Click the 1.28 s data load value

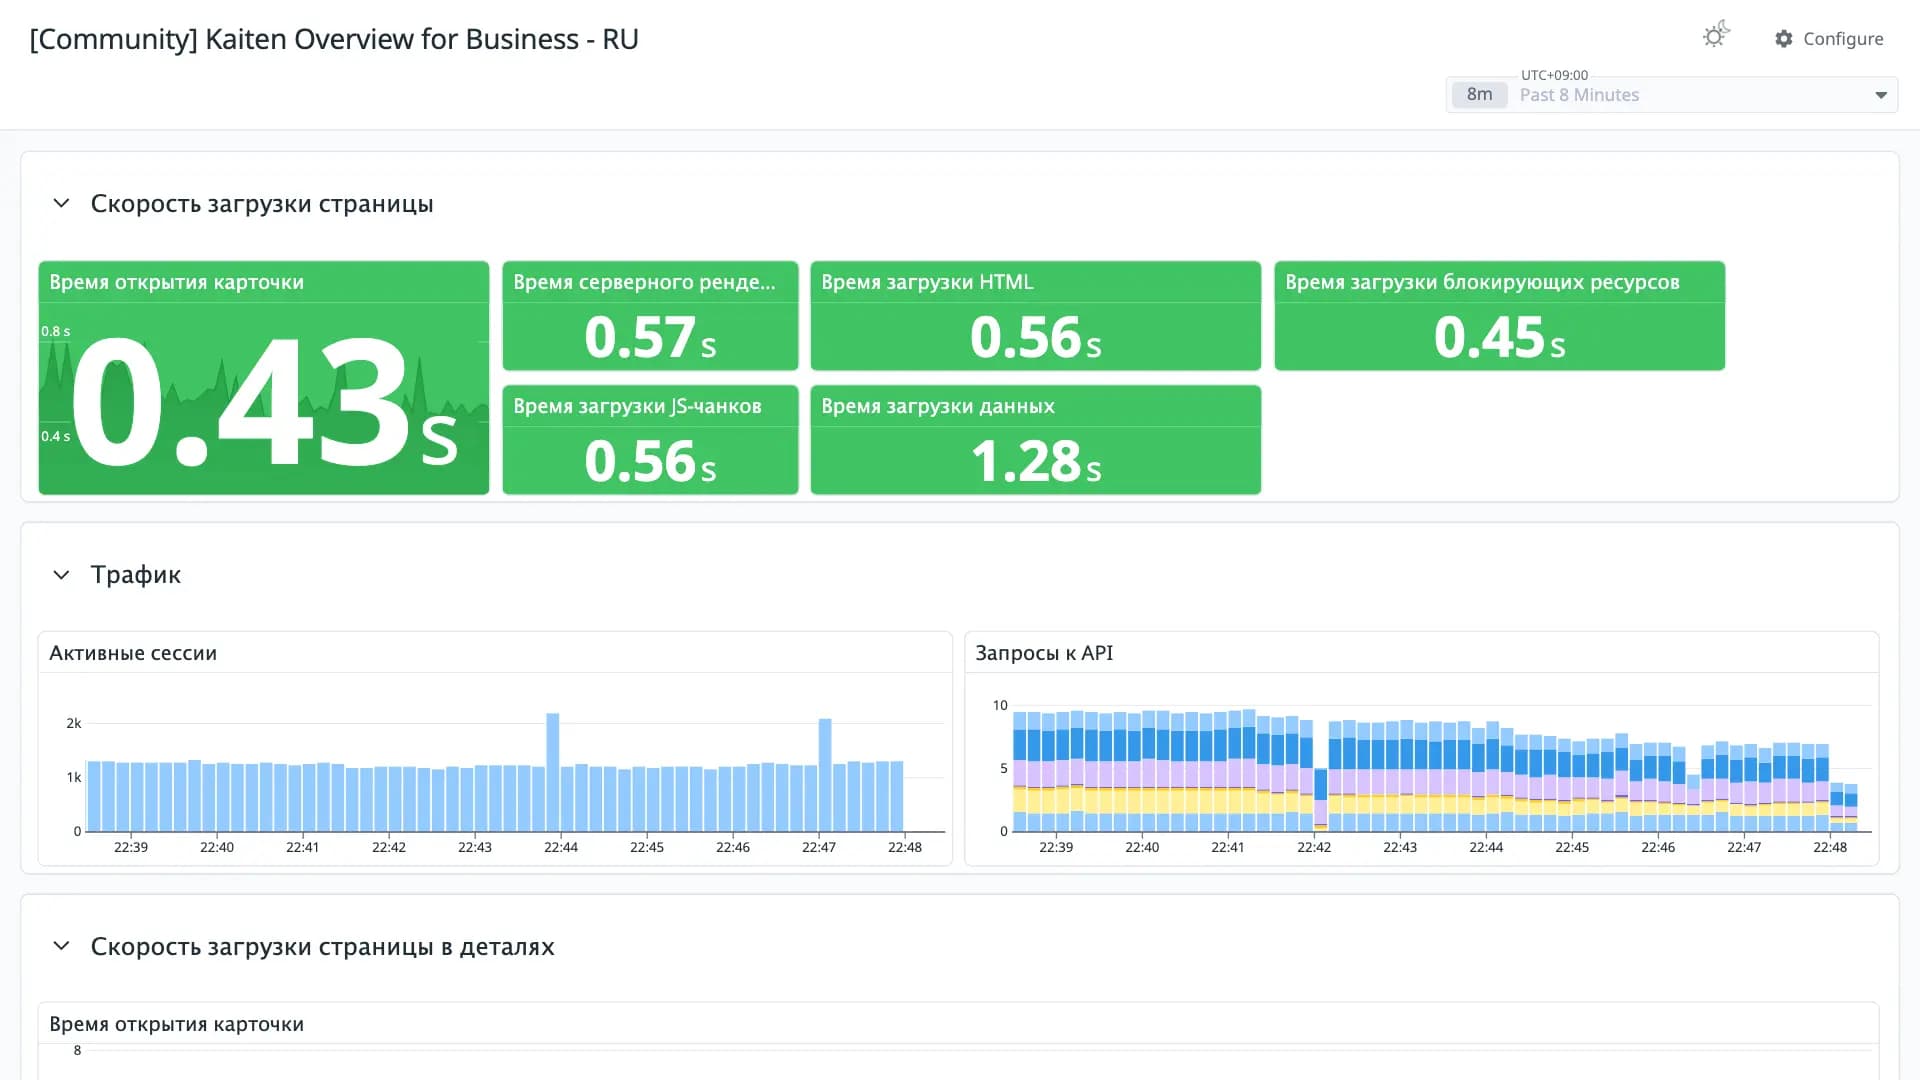(x=1035, y=461)
